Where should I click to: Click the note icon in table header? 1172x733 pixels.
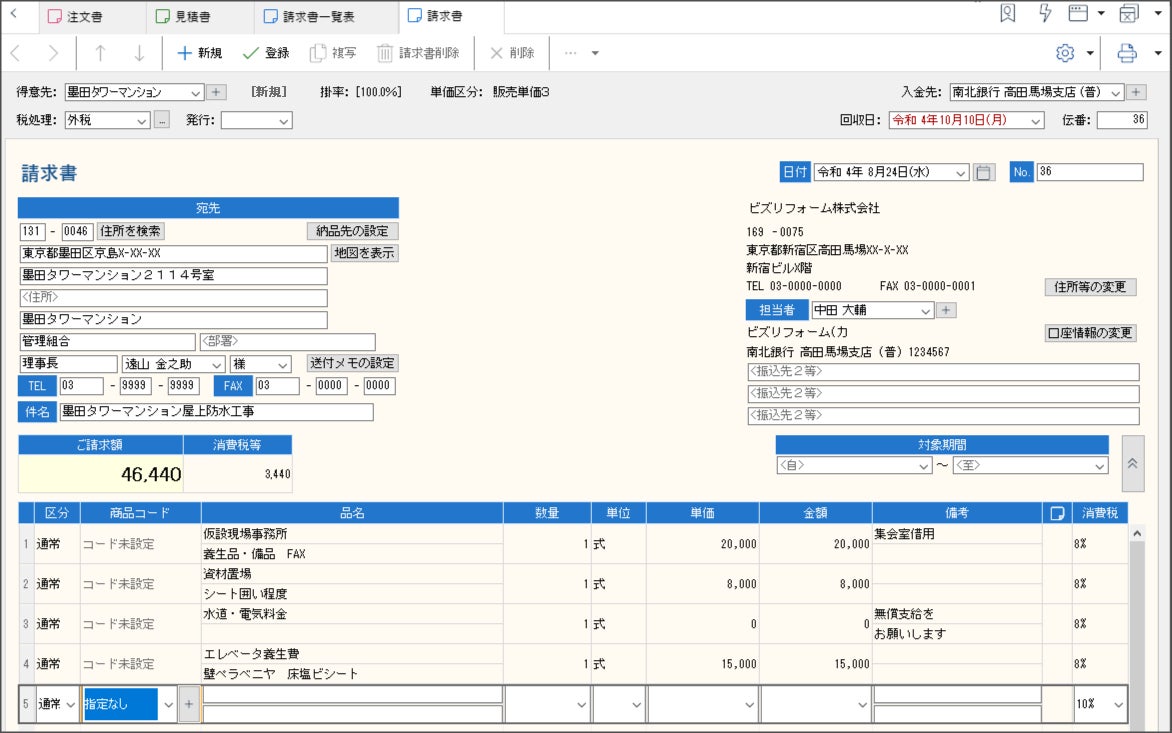(x=1056, y=513)
